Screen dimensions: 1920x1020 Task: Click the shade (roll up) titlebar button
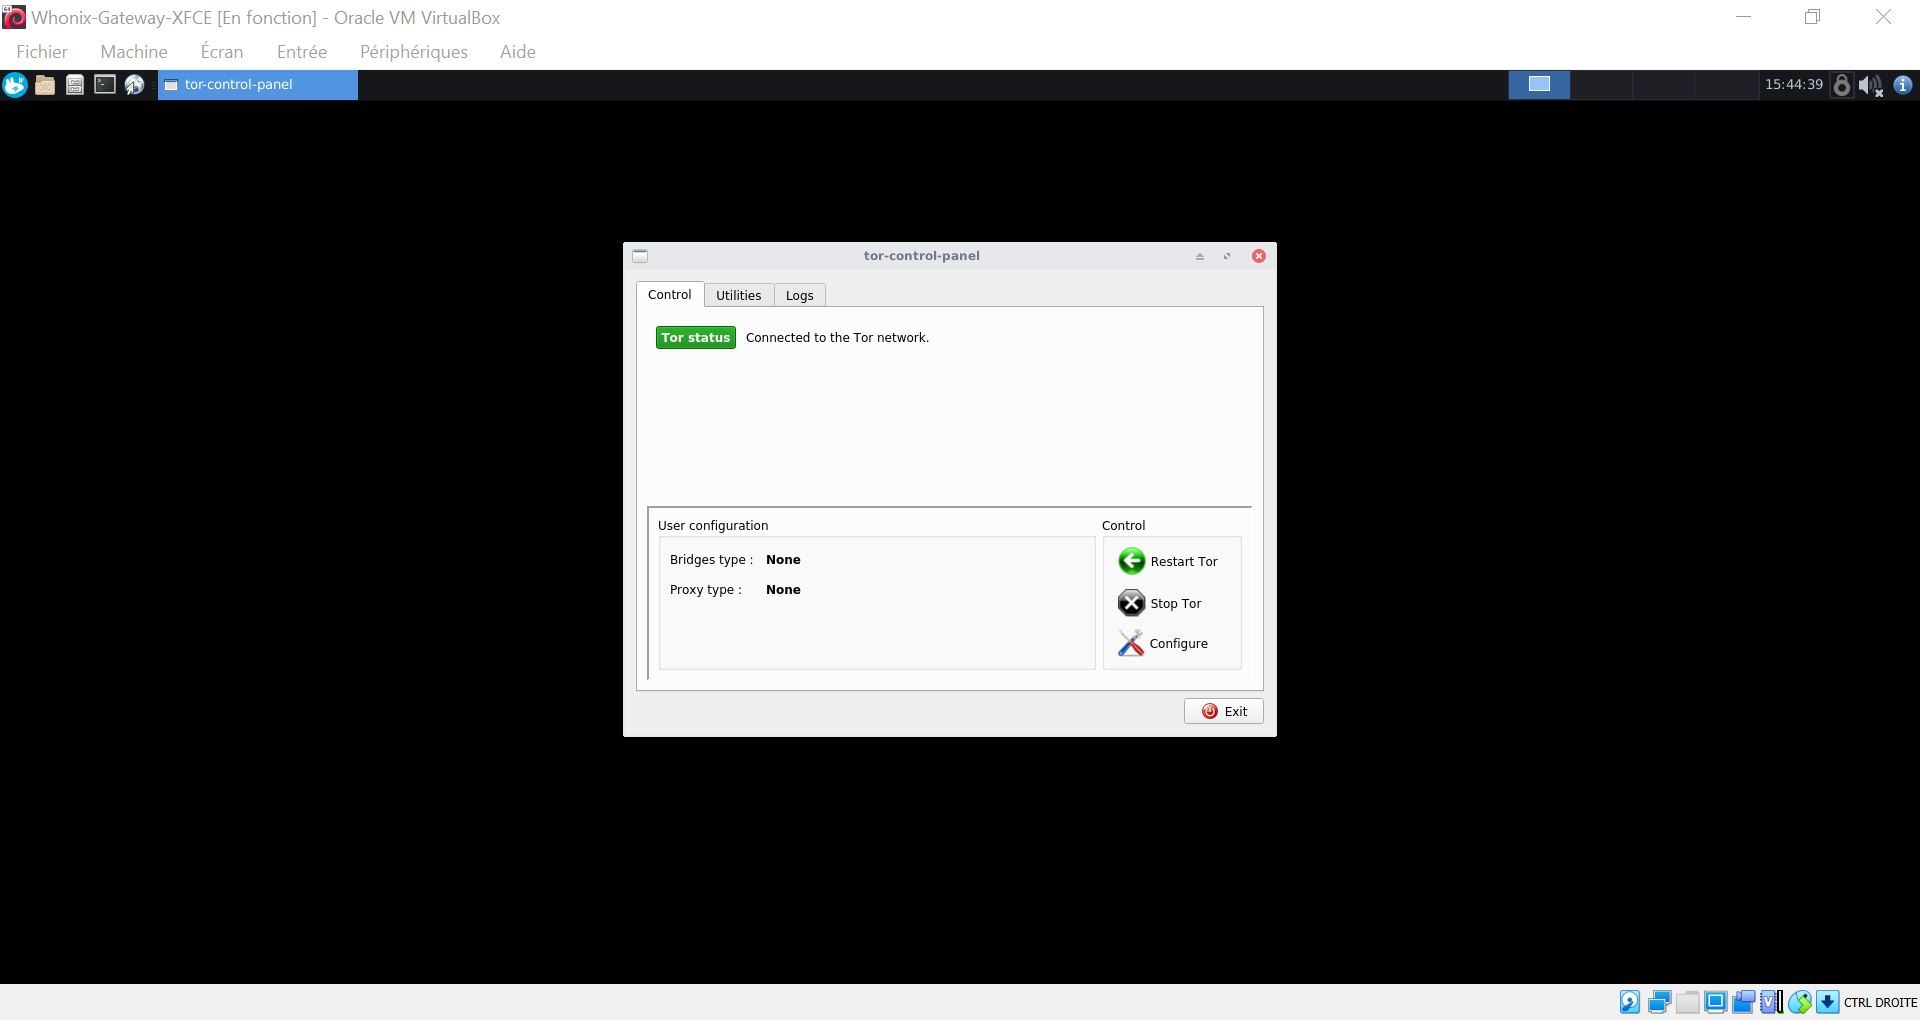point(1200,256)
